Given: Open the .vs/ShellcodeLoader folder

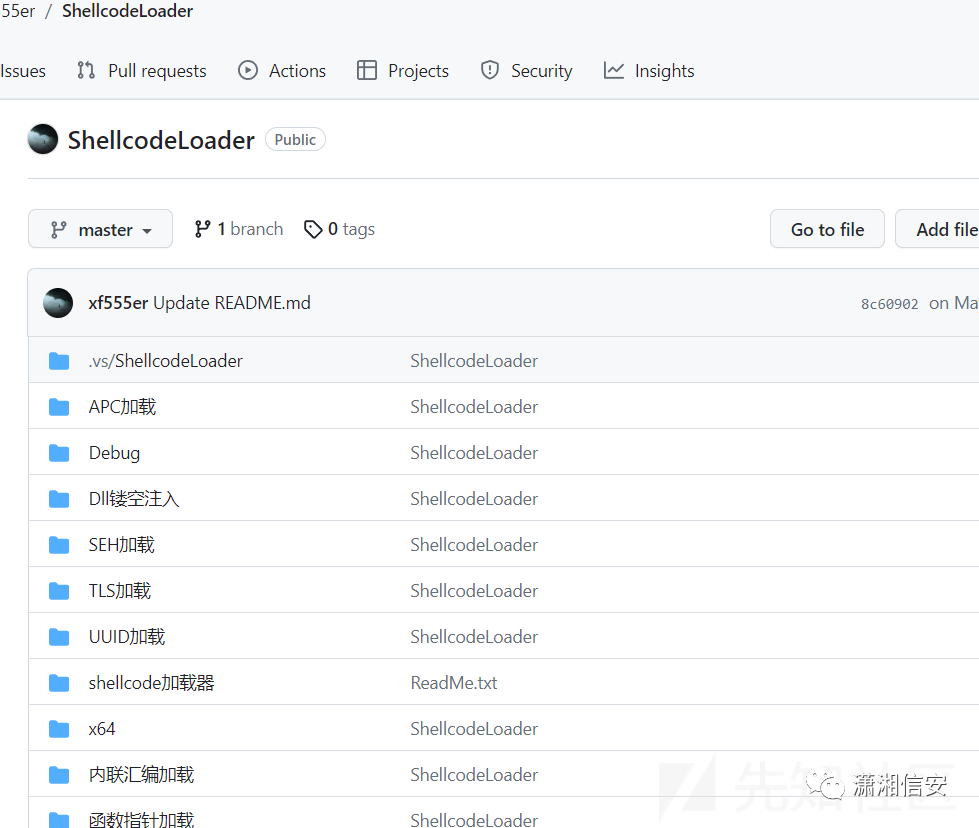Looking at the screenshot, I should [165, 361].
